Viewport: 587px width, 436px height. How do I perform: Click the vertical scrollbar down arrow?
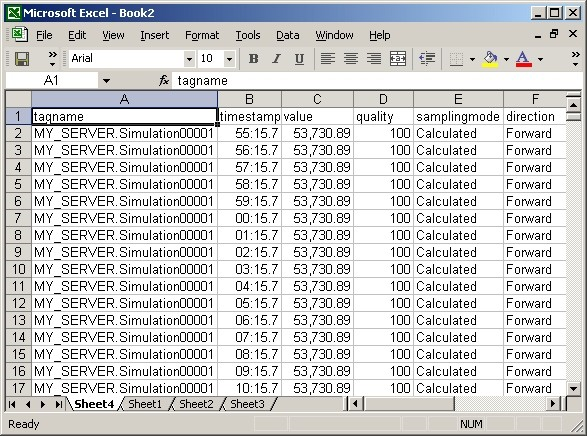click(x=573, y=388)
